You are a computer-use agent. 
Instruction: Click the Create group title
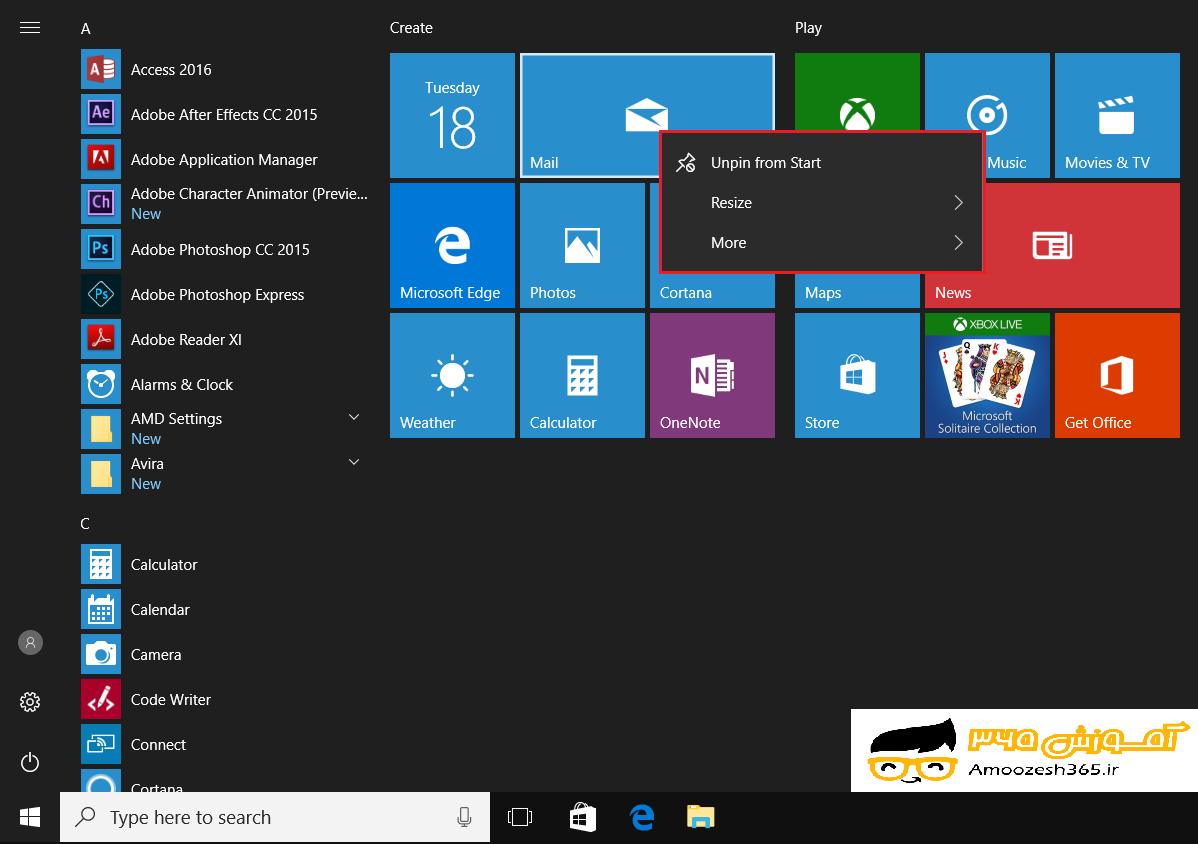pos(411,27)
